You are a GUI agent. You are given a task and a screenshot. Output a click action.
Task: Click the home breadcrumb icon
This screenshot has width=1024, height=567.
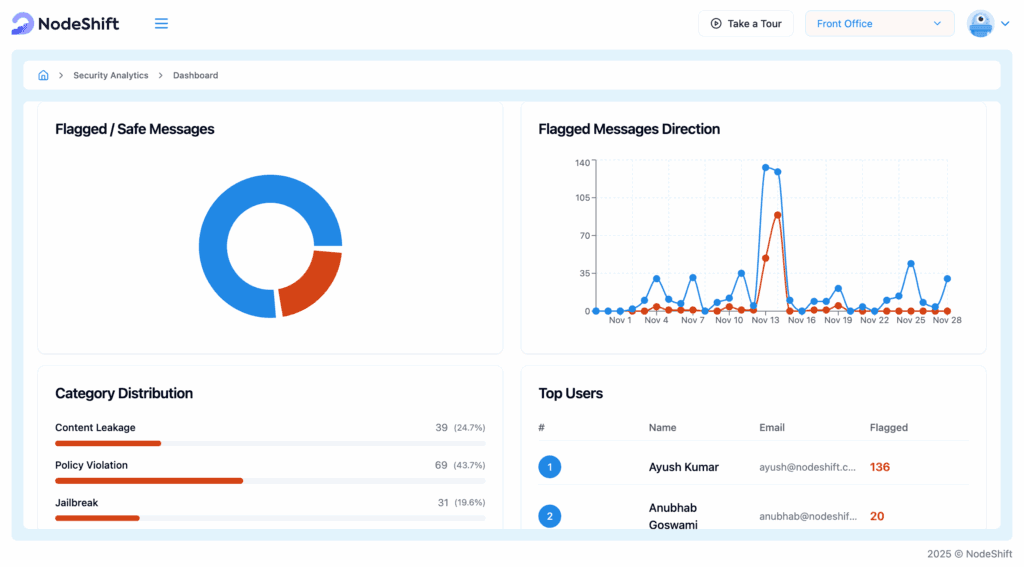(43, 75)
